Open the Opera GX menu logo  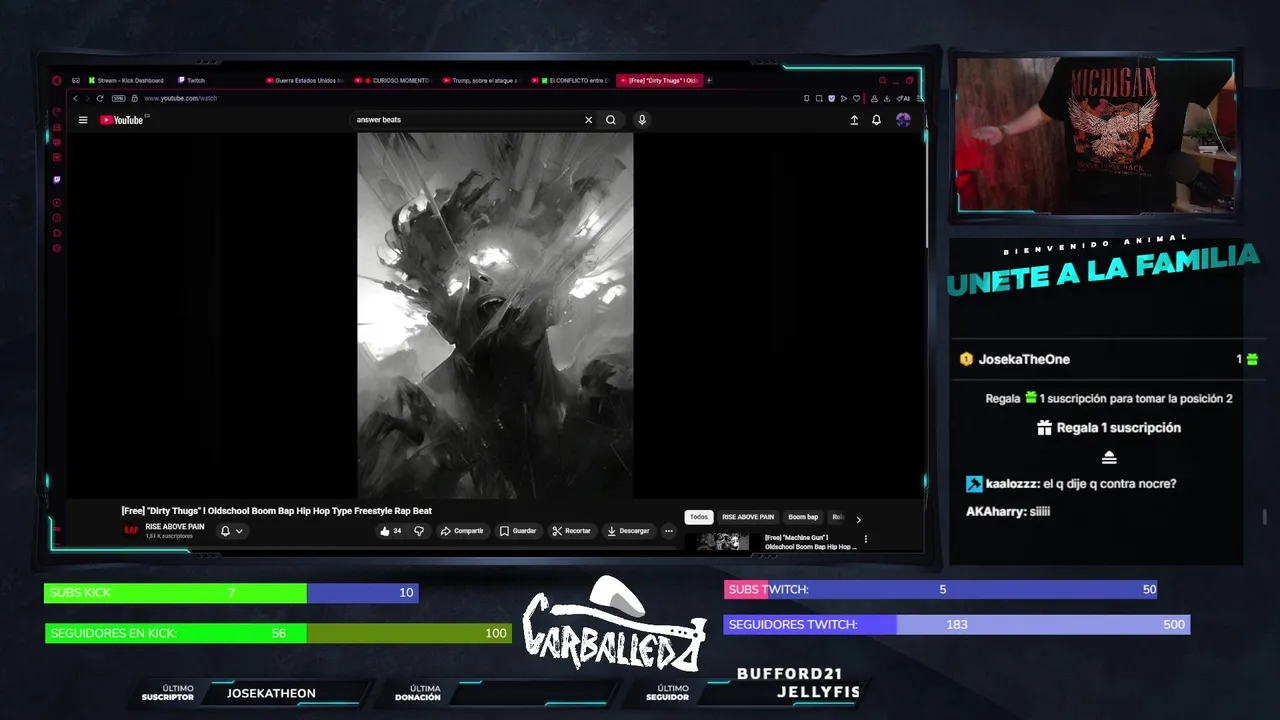57,80
